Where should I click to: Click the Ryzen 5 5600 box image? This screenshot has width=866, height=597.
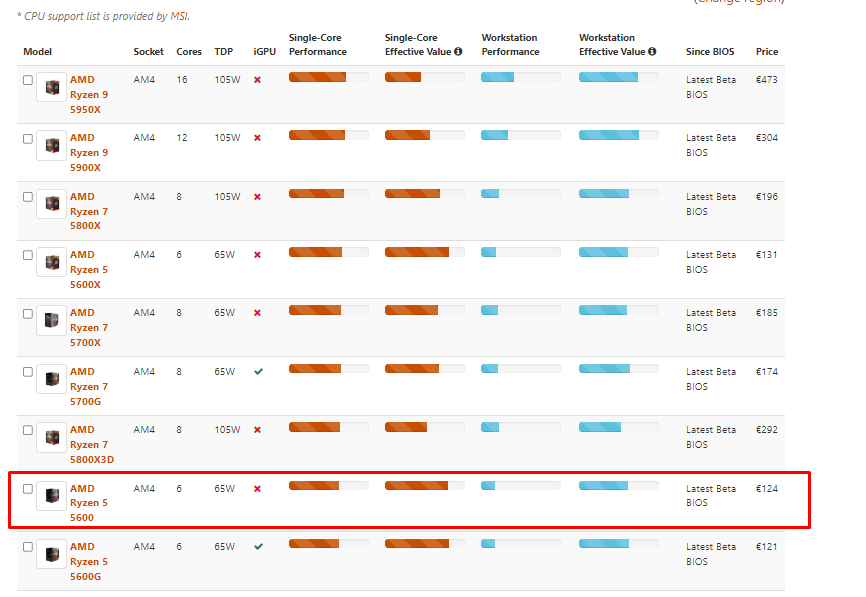pyautogui.click(x=52, y=495)
